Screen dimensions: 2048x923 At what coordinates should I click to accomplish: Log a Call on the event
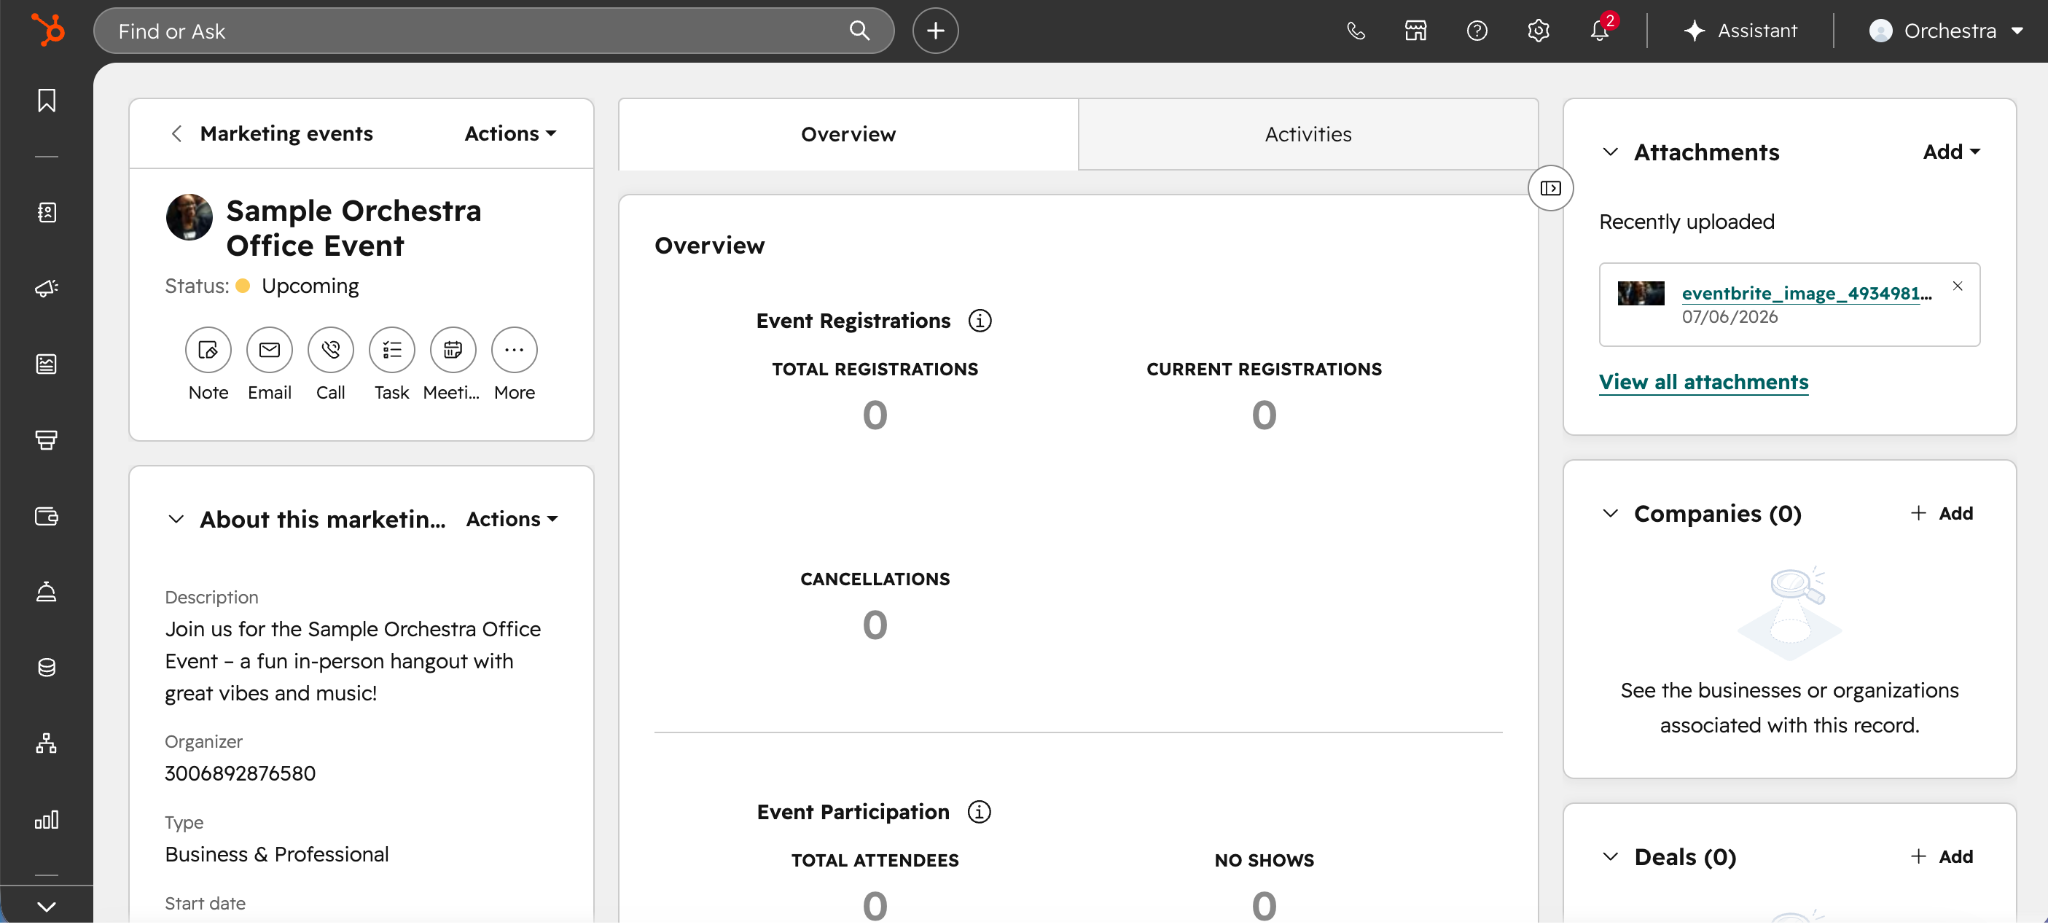click(x=331, y=350)
